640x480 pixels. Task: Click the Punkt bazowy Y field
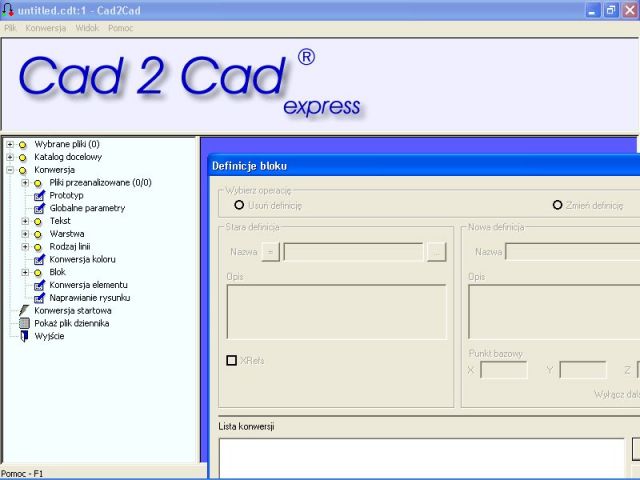coord(582,370)
